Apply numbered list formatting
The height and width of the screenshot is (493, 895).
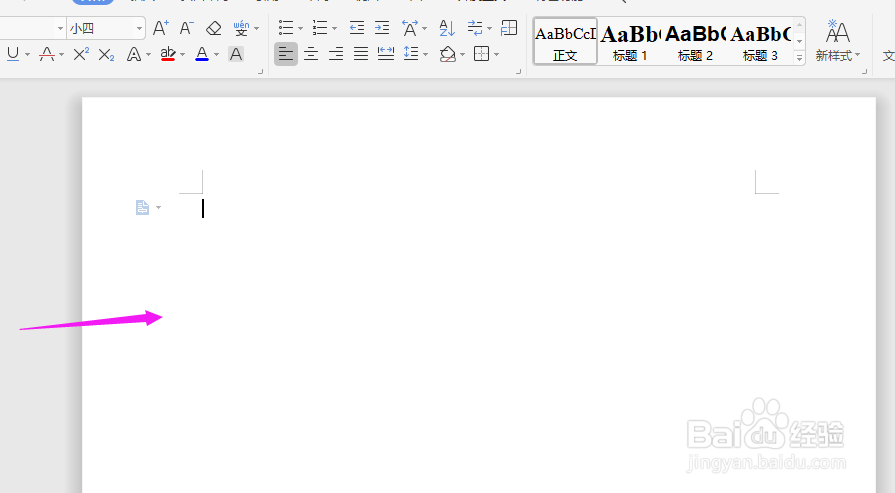(320, 27)
